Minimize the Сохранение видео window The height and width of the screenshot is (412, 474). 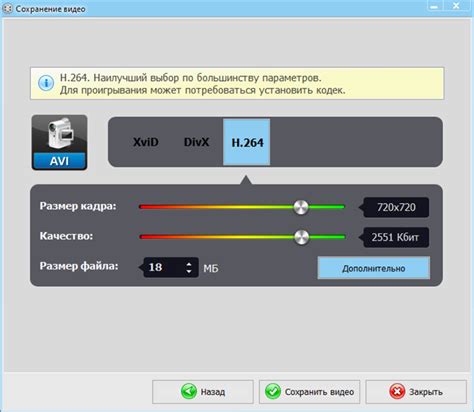point(434,6)
